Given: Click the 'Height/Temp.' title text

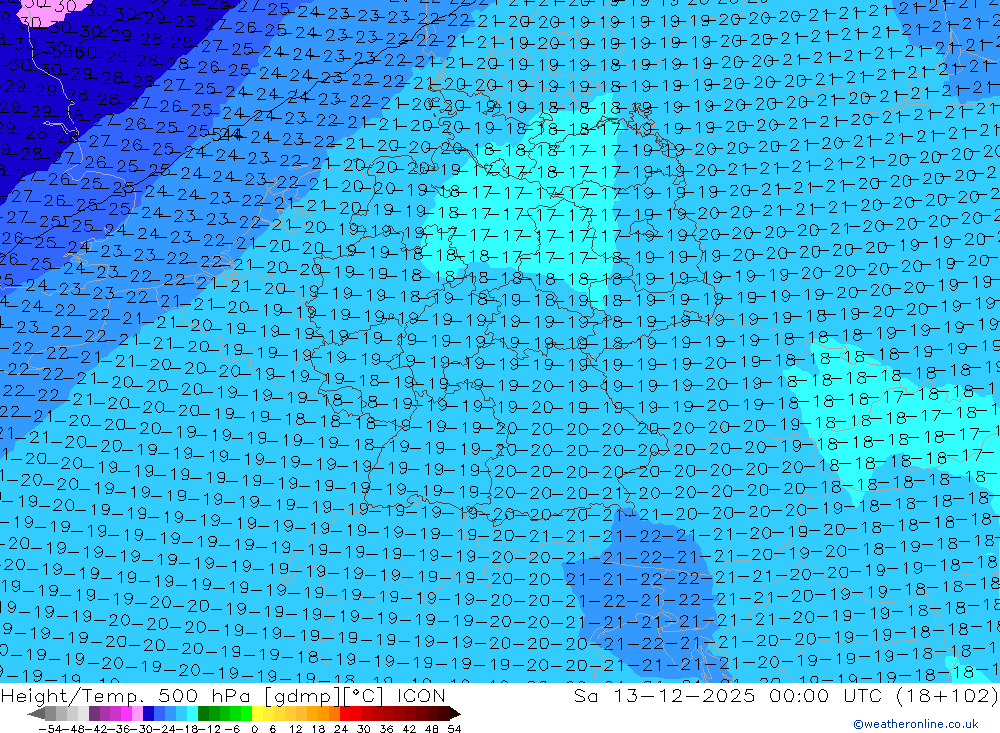Looking at the screenshot, I should click(x=71, y=696).
